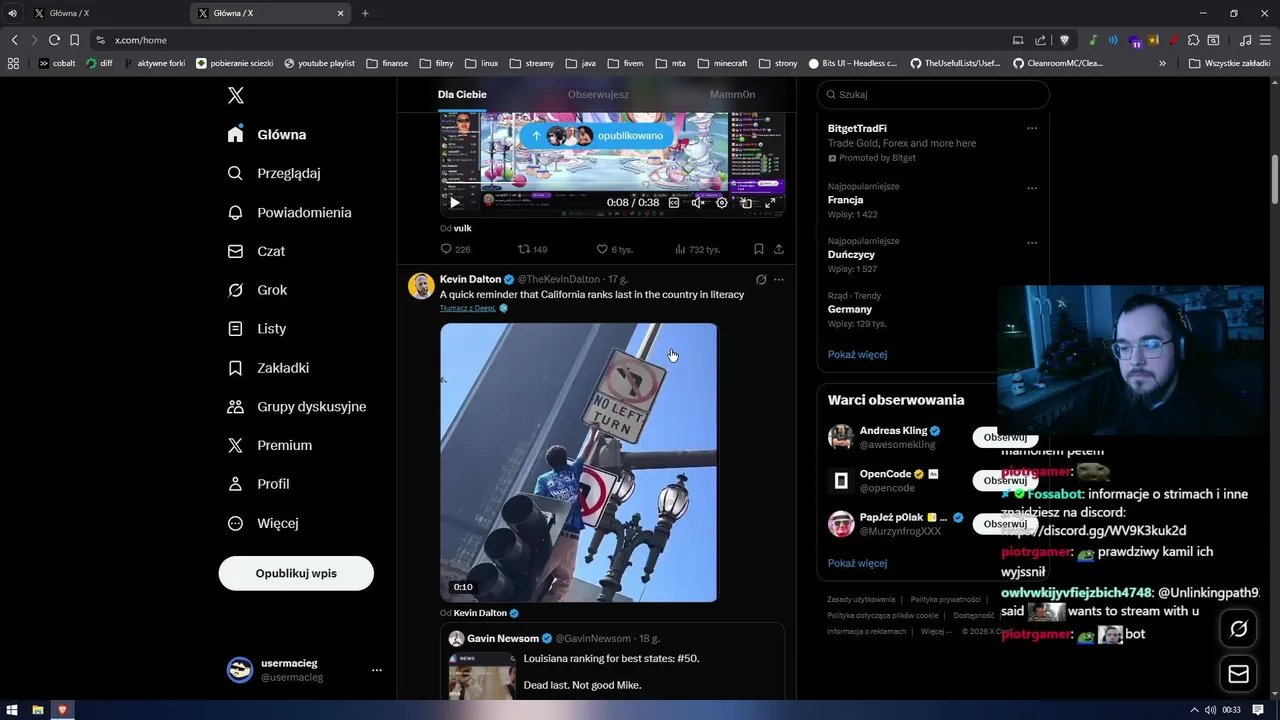Screen dimensions: 1280x720
Task: Switch to the MammOn tab
Action: pyautogui.click(x=732, y=94)
